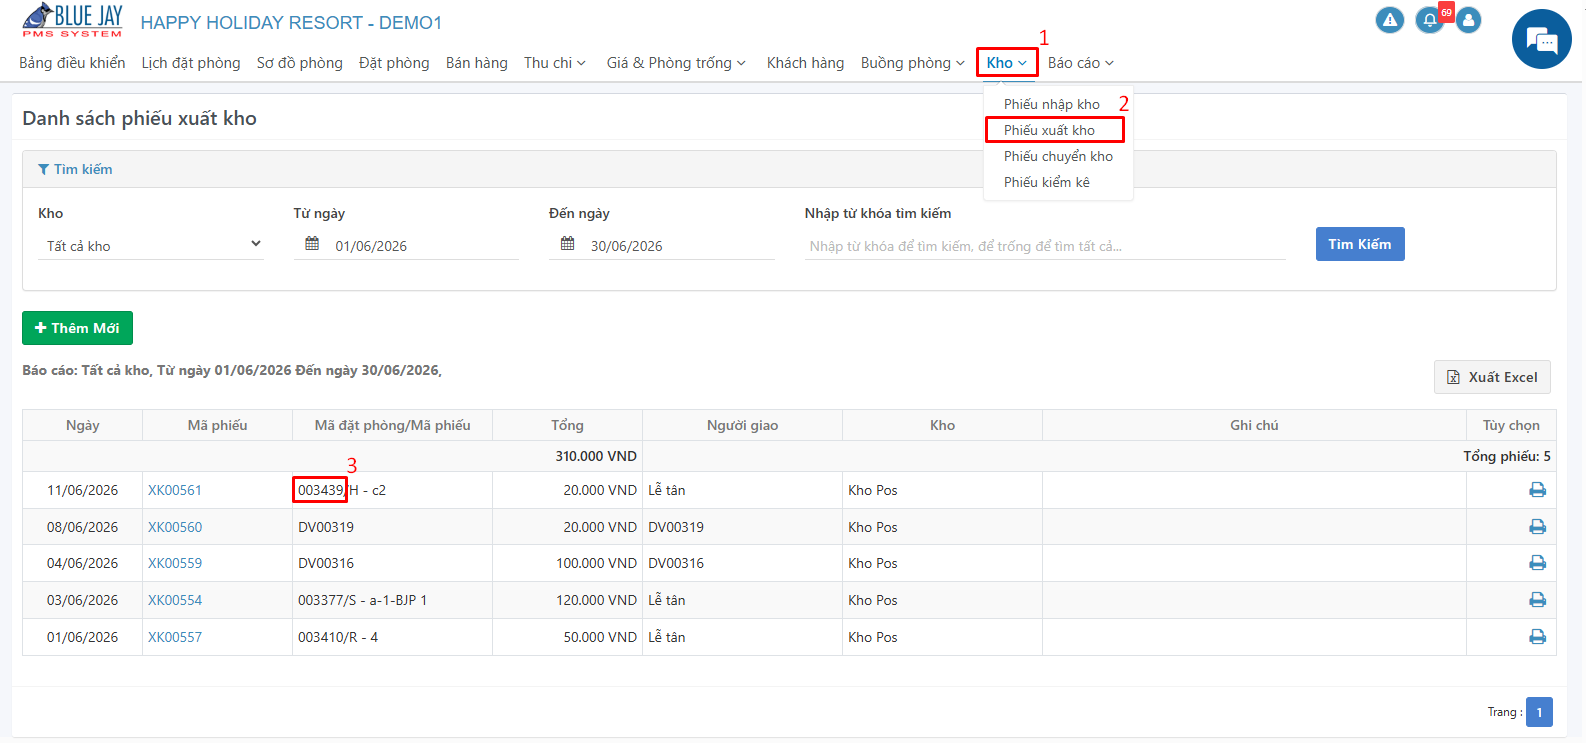Click the calendar icon for Đến ngày

pyautogui.click(x=567, y=244)
